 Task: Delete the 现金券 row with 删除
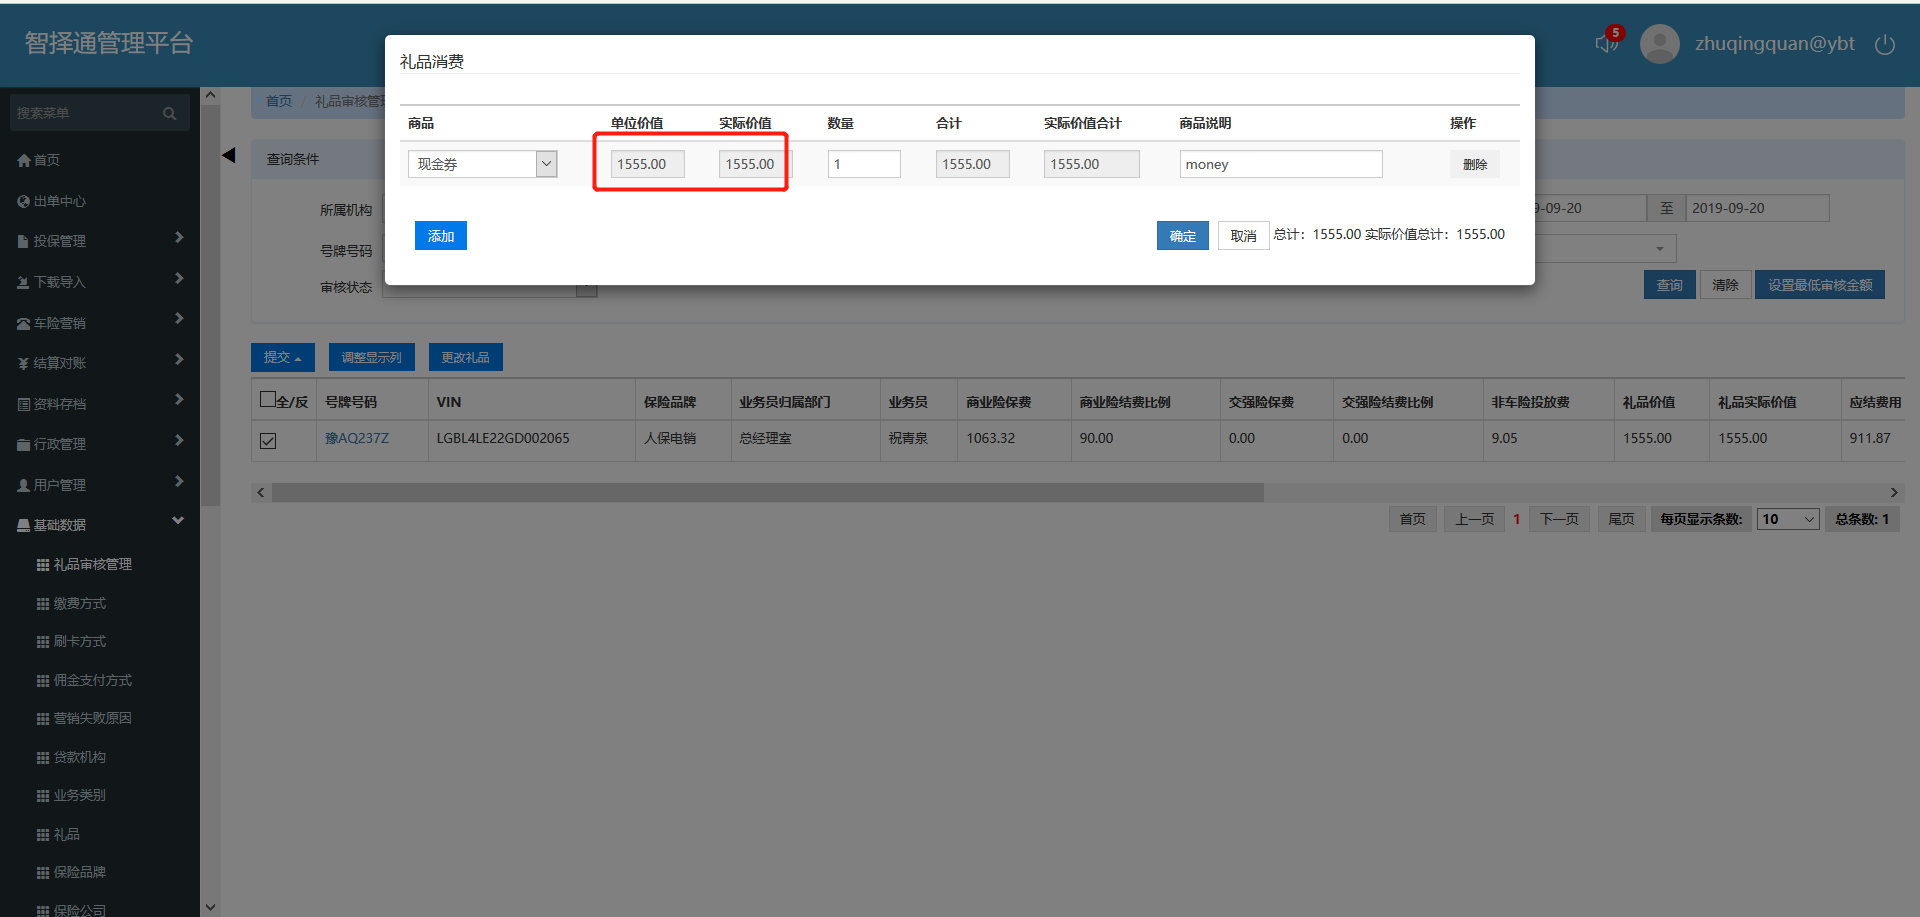coord(1475,164)
